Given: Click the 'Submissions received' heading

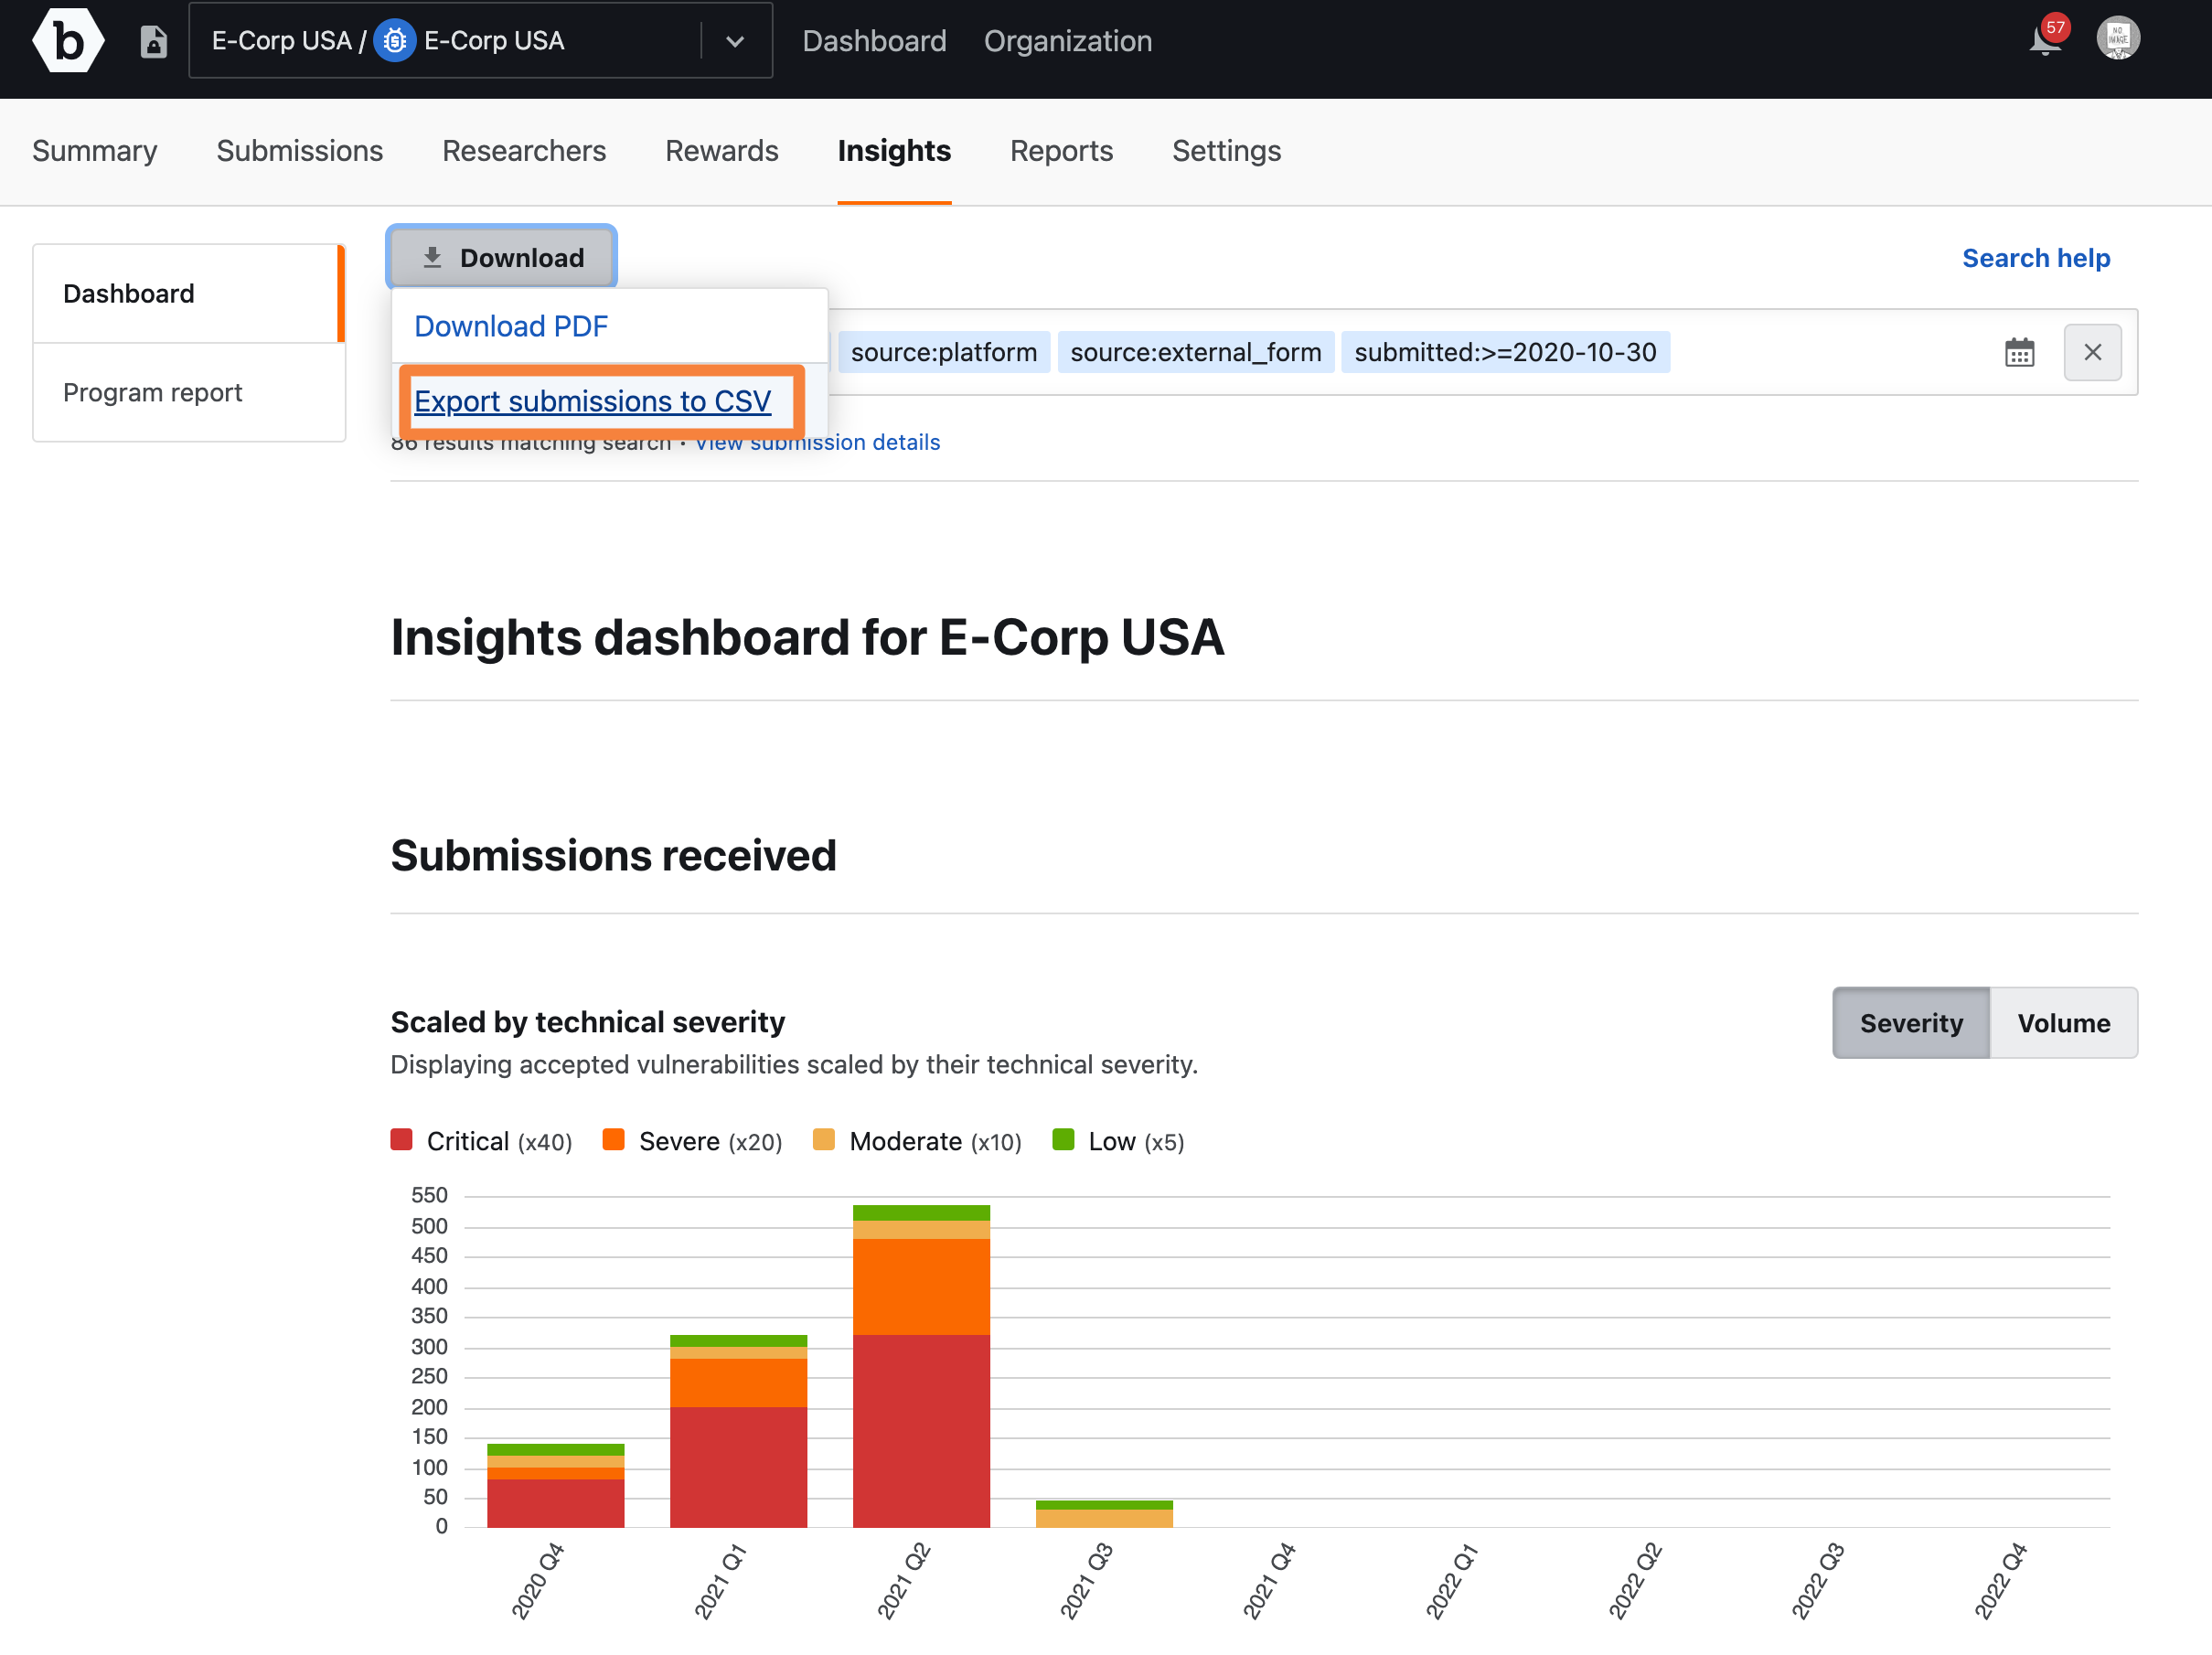Looking at the screenshot, I should (613, 855).
